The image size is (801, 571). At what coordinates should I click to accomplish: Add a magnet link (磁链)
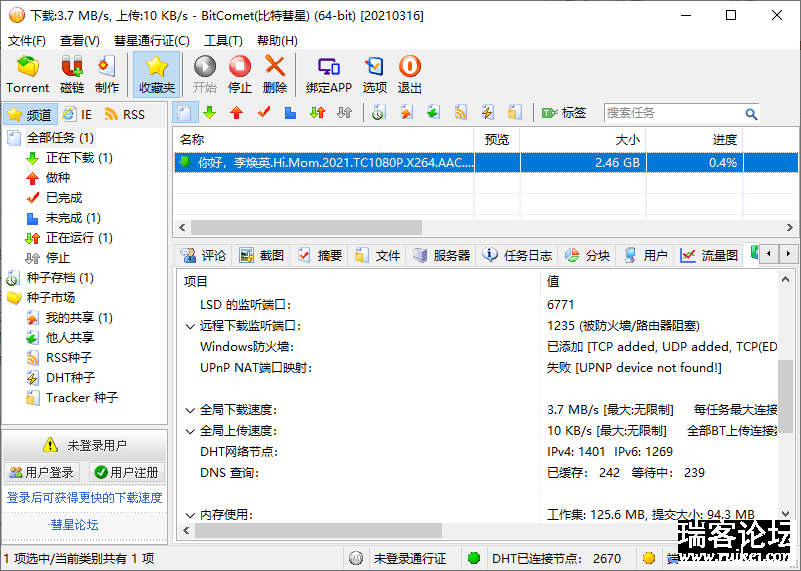tap(72, 75)
